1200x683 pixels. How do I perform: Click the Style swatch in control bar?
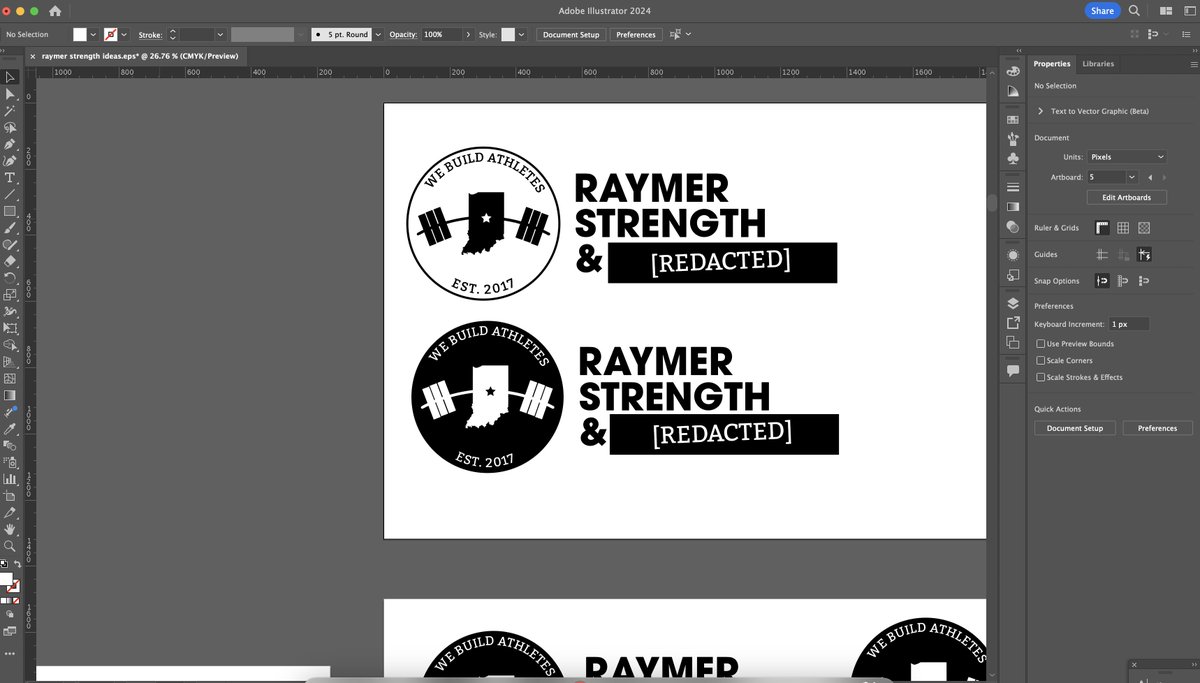point(508,34)
